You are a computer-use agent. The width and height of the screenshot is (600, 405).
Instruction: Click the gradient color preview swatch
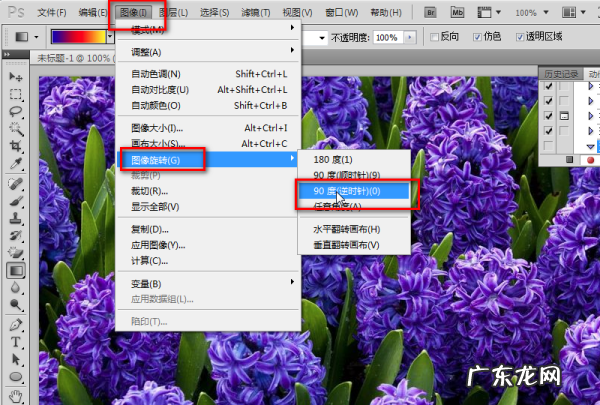79,37
